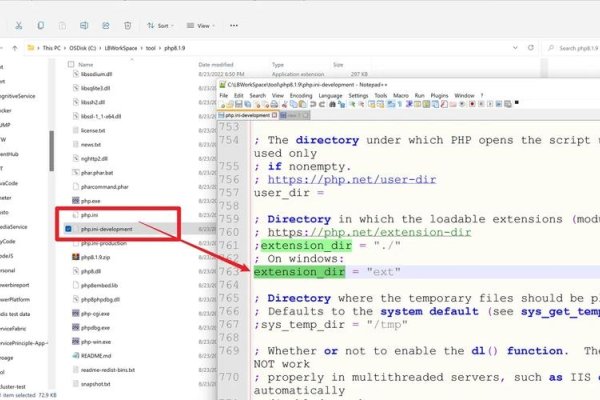Image resolution: width=600 pixels, height=400 pixels.
Task: Select php.ini-production file in list
Action: 104,243
